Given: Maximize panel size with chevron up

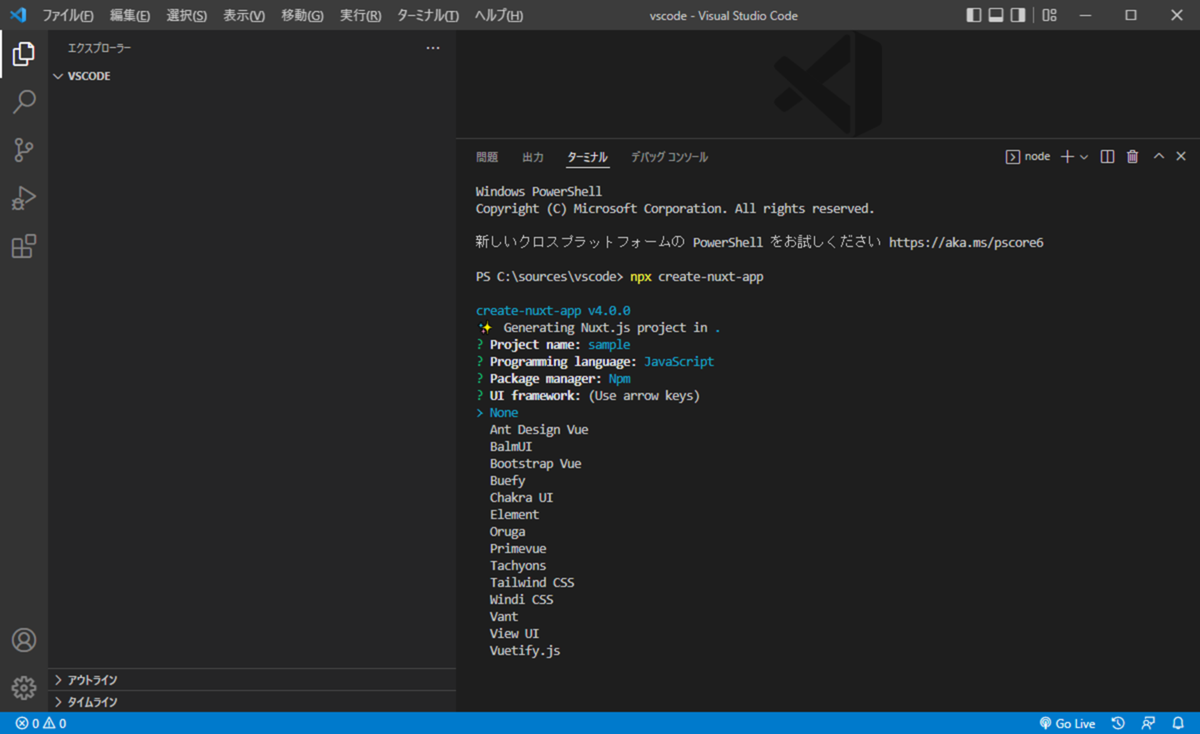Looking at the screenshot, I should (x=1159, y=157).
